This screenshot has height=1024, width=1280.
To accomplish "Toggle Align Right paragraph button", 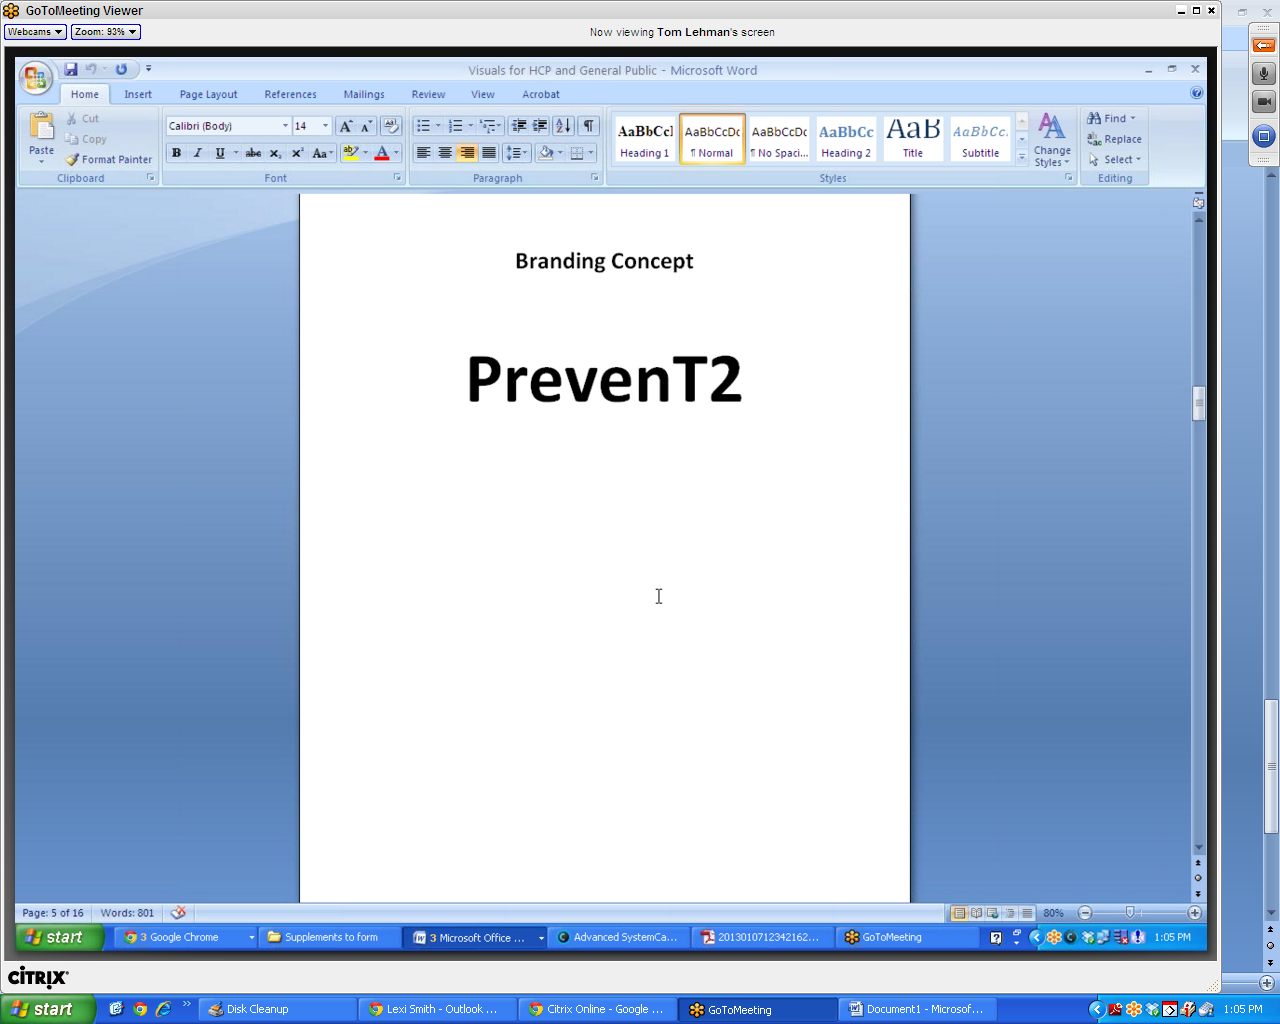I will click(x=467, y=153).
